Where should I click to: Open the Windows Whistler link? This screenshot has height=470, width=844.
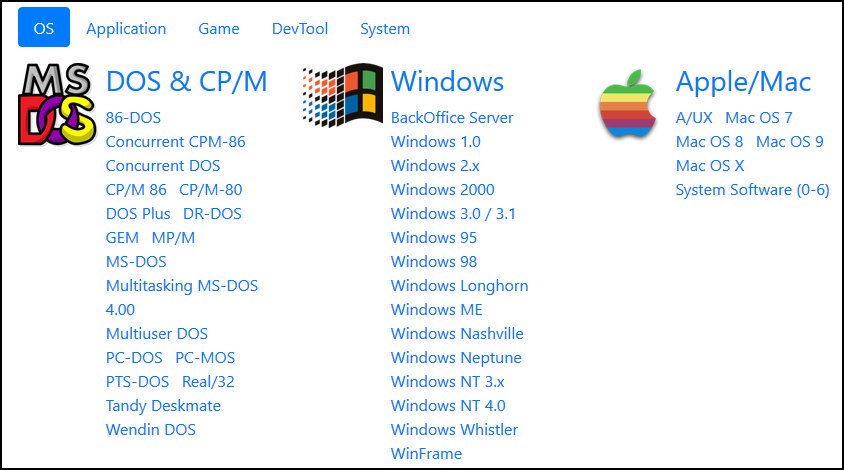454,430
